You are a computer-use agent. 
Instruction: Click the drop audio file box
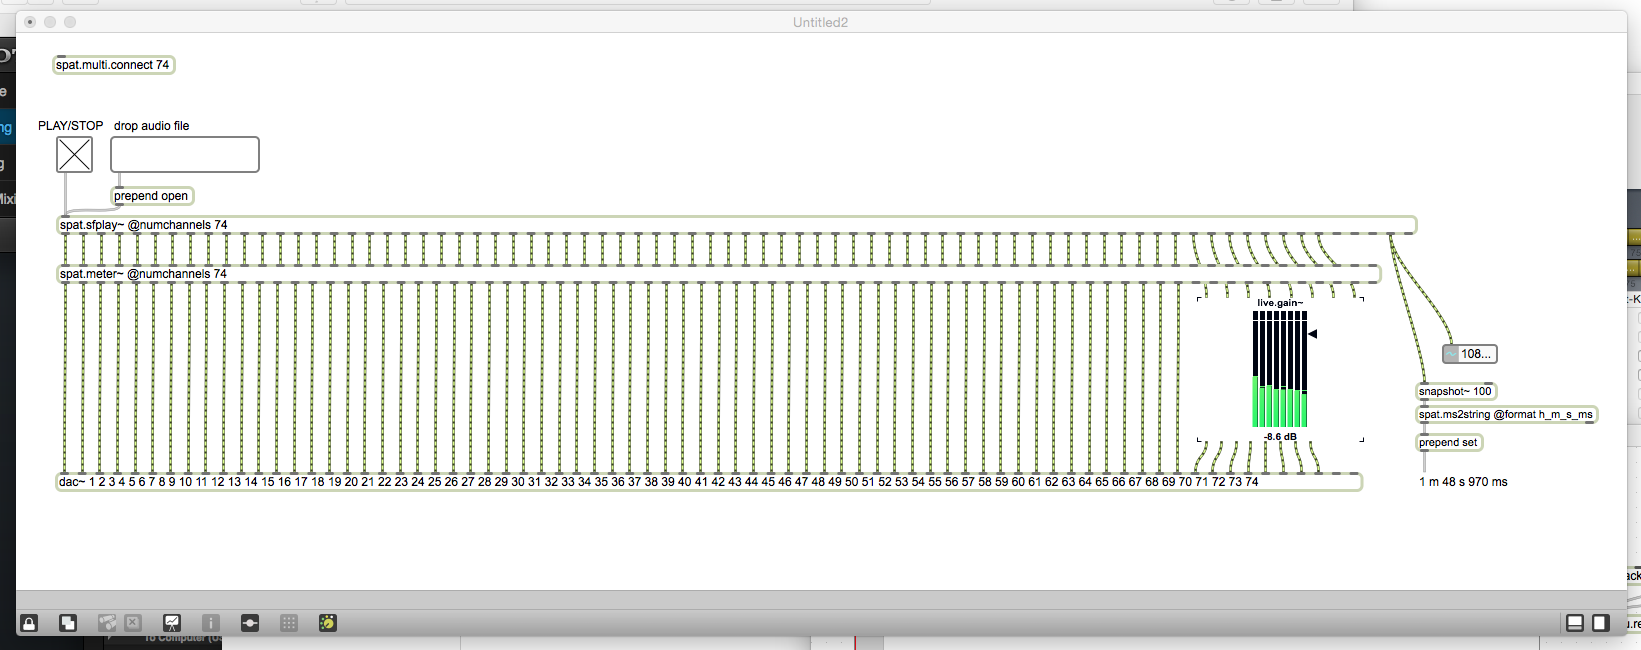pyautogui.click(x=185, y=155)
